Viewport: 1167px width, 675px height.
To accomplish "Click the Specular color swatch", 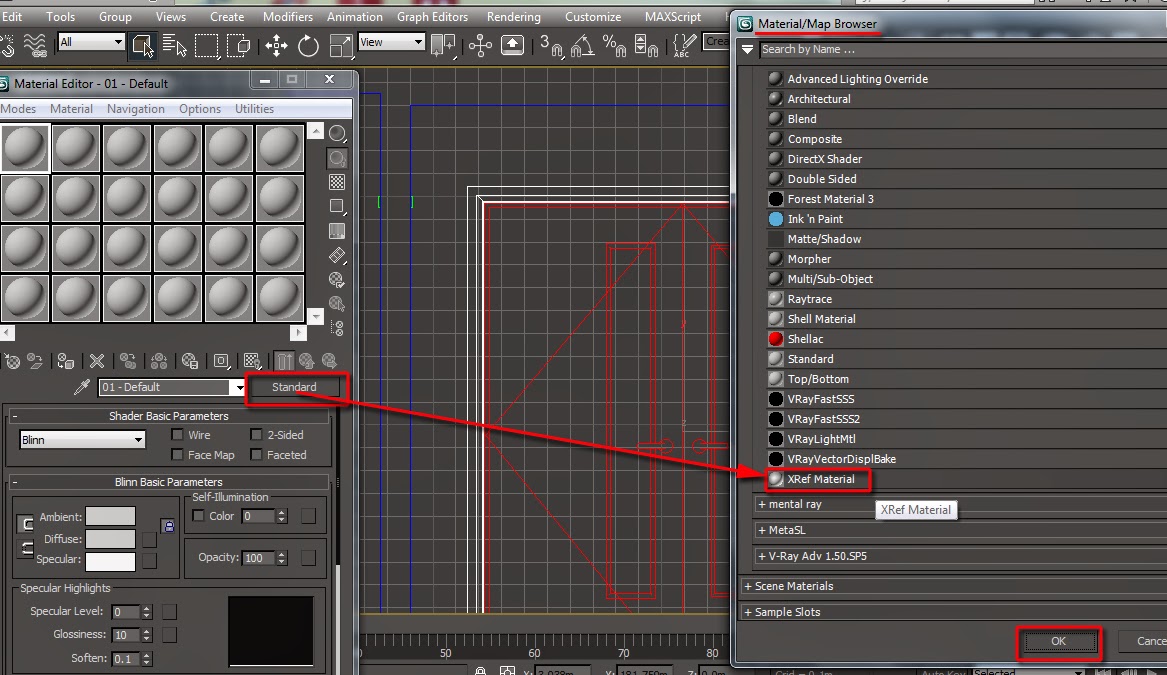I will click(x=110, y=561).
